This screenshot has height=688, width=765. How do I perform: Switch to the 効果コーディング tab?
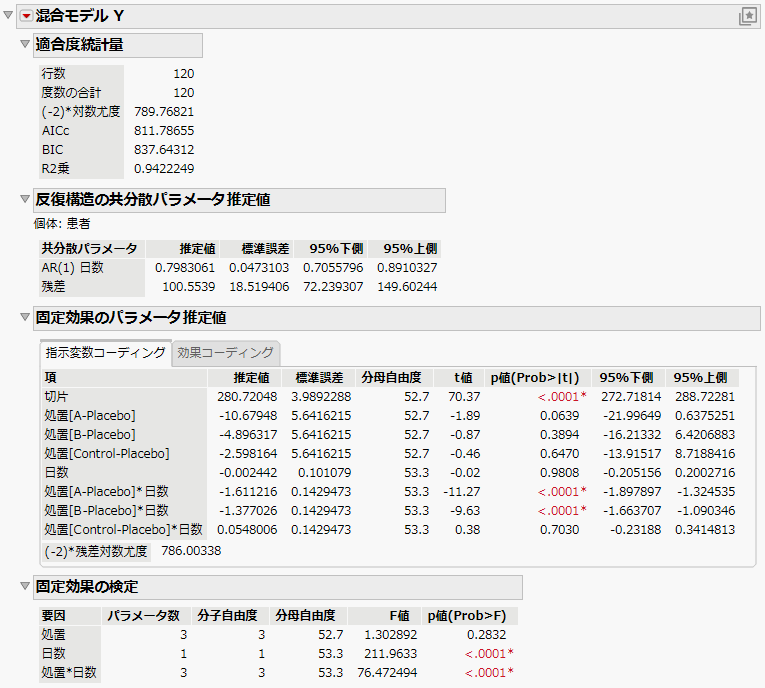pyautogui.click(x=225, y=353)
